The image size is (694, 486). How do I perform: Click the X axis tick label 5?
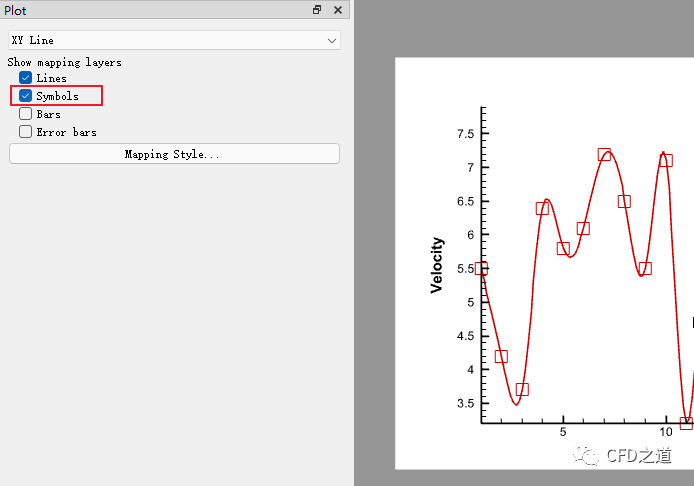coord(563,432)
